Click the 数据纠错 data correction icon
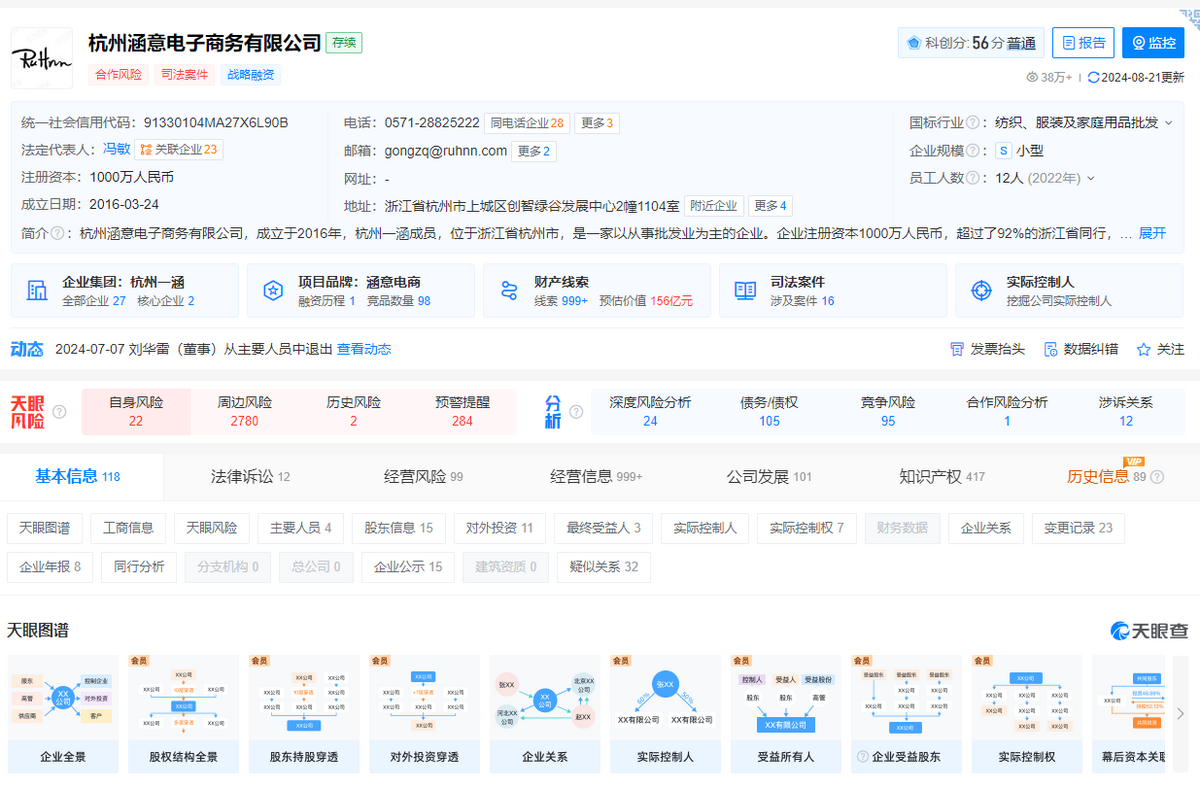This screenshot has height=787, width=1200. pyautogui.click(x=1050, y=349)
